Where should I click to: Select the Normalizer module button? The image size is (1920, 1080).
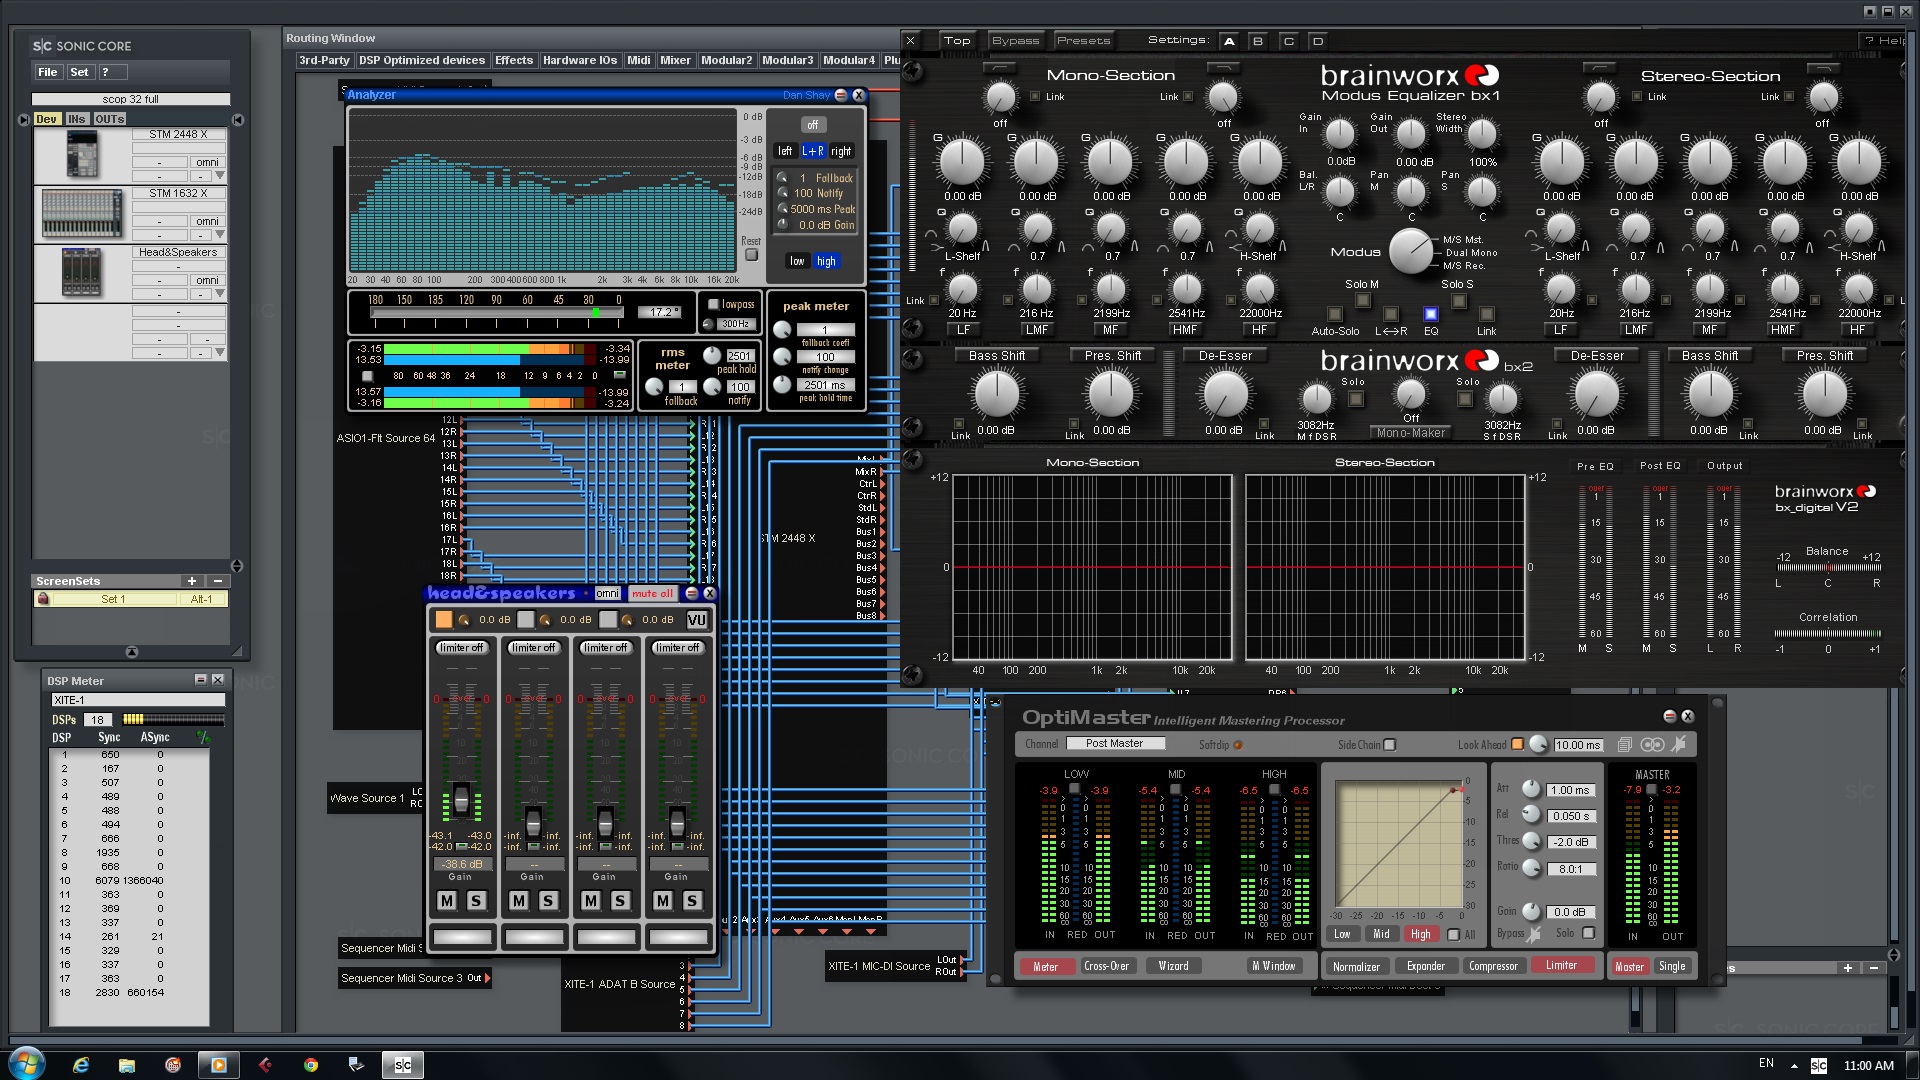tap(1356, 967)
